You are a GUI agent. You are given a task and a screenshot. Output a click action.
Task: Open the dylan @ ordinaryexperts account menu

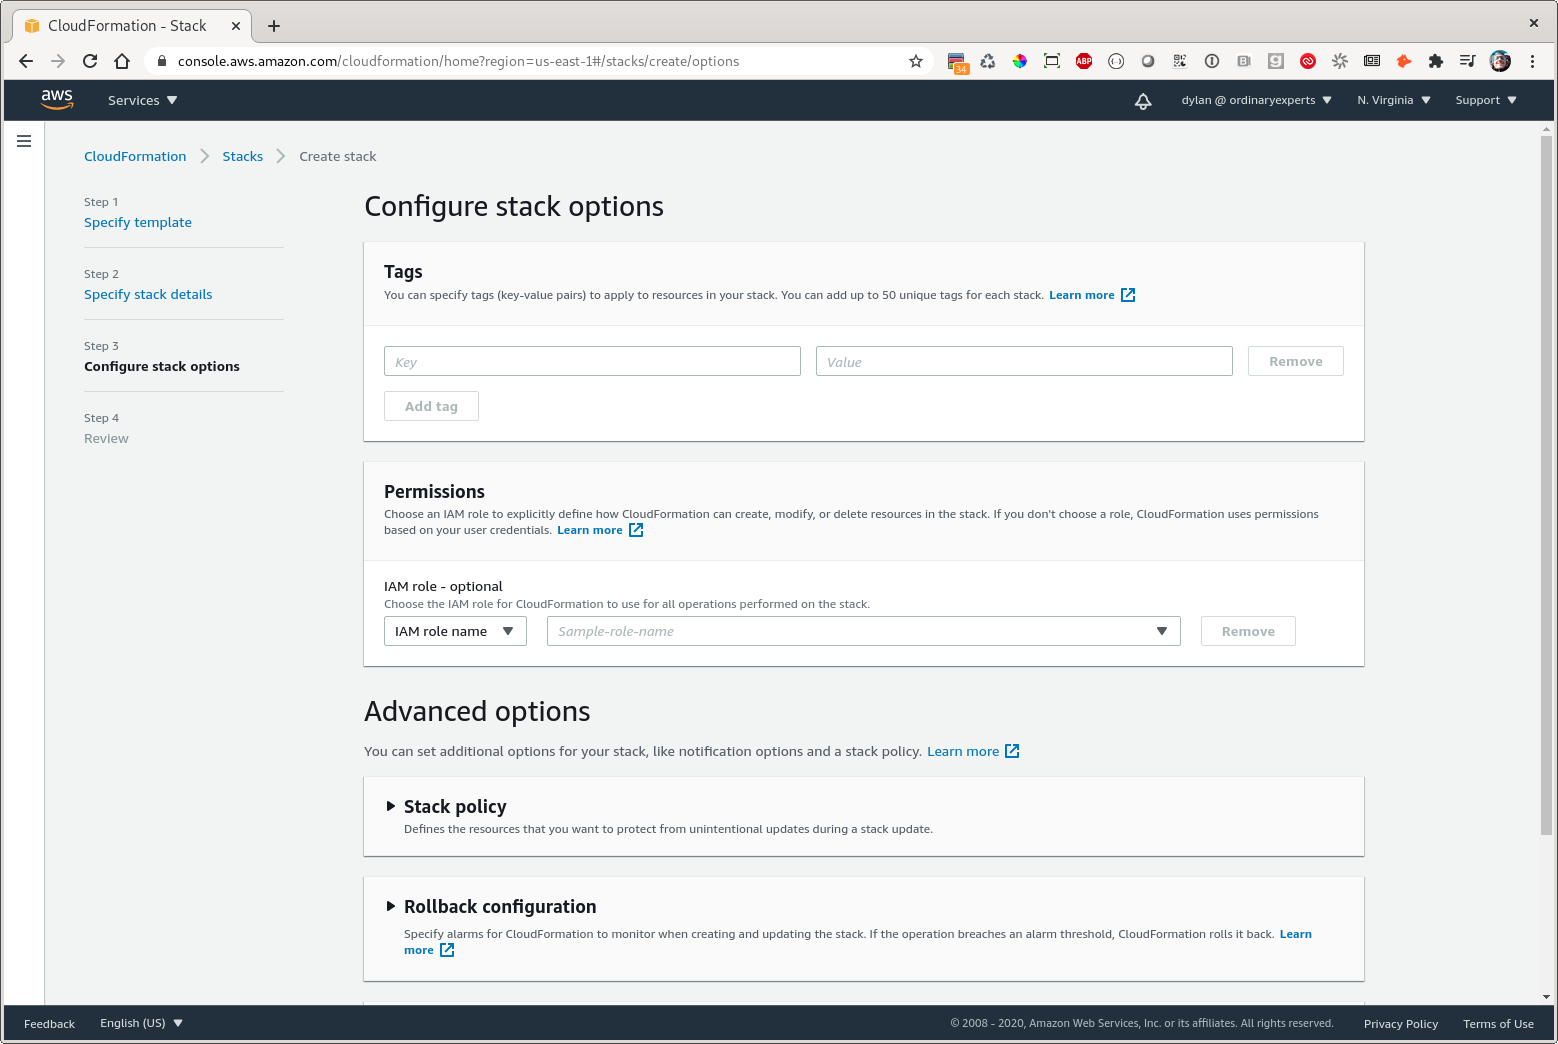point(1257,100)
